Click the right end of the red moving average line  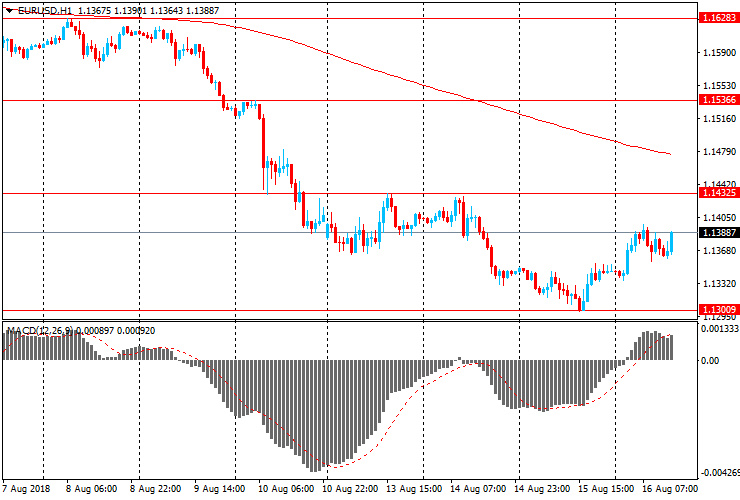(670, 154)
